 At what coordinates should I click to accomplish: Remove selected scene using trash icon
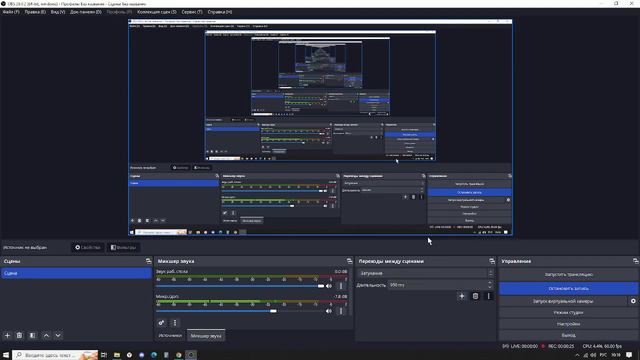tap(19, 335)
